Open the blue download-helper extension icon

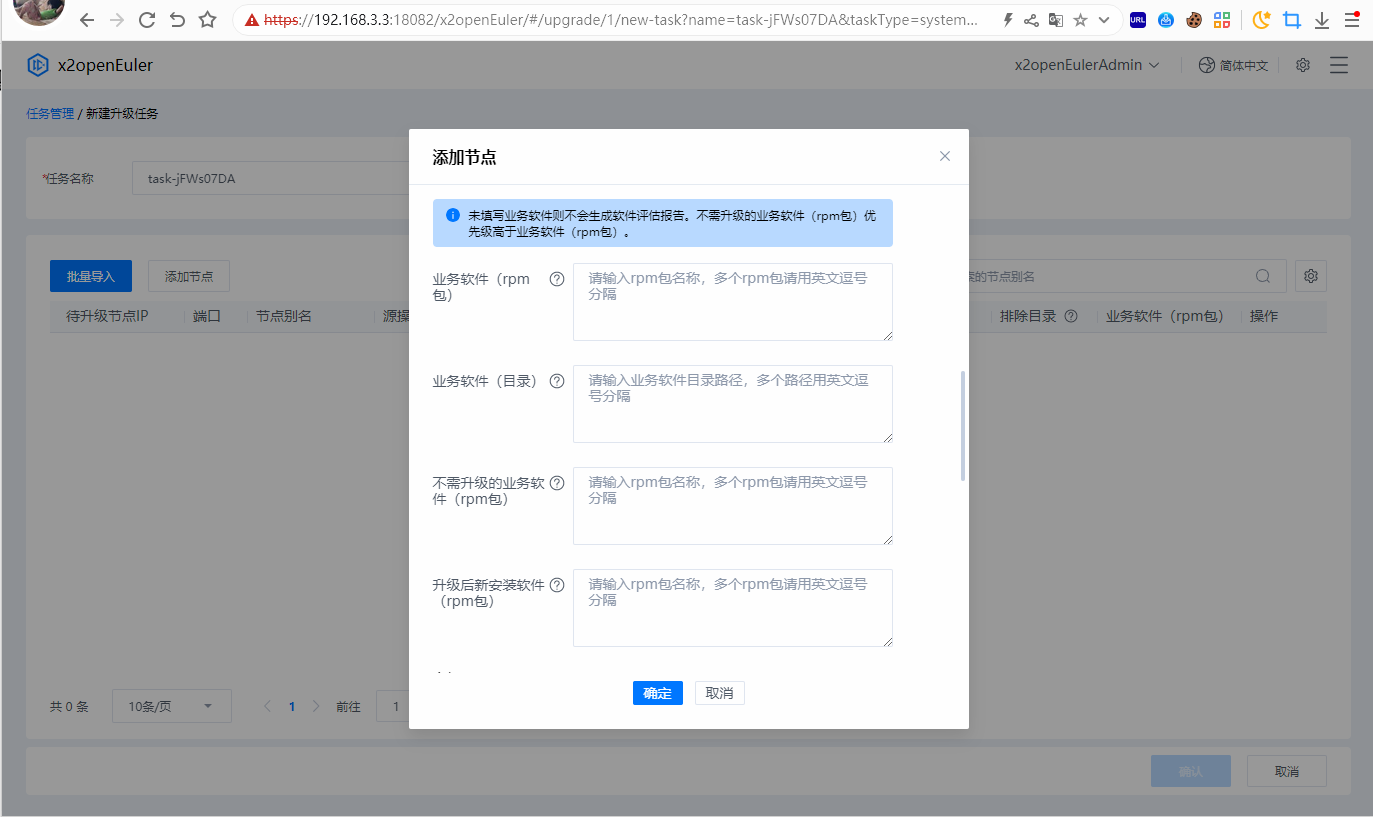(1166, 20)
